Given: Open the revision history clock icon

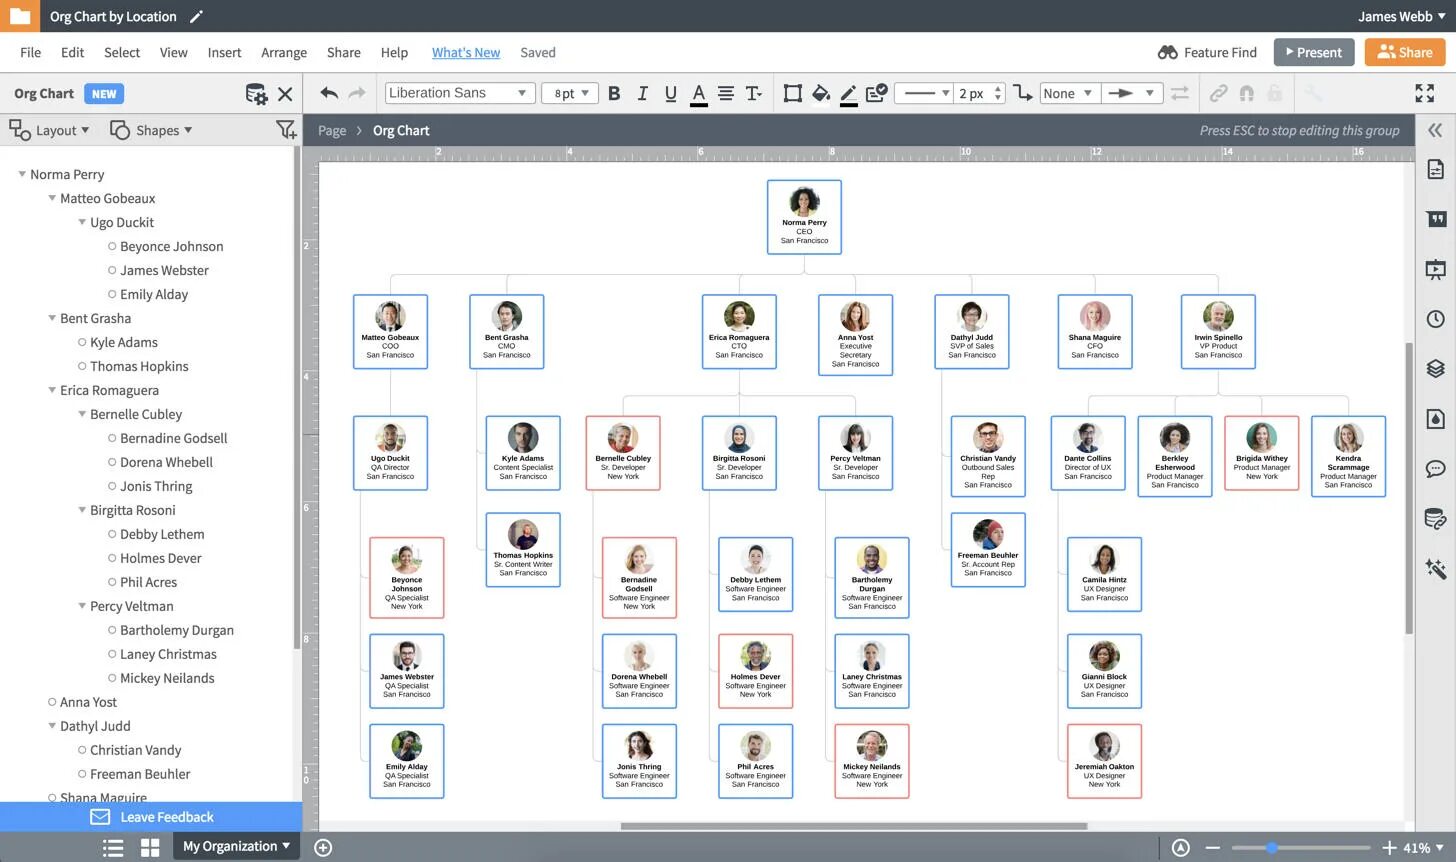Looking at the screenshot, I should pos(1435,319).
